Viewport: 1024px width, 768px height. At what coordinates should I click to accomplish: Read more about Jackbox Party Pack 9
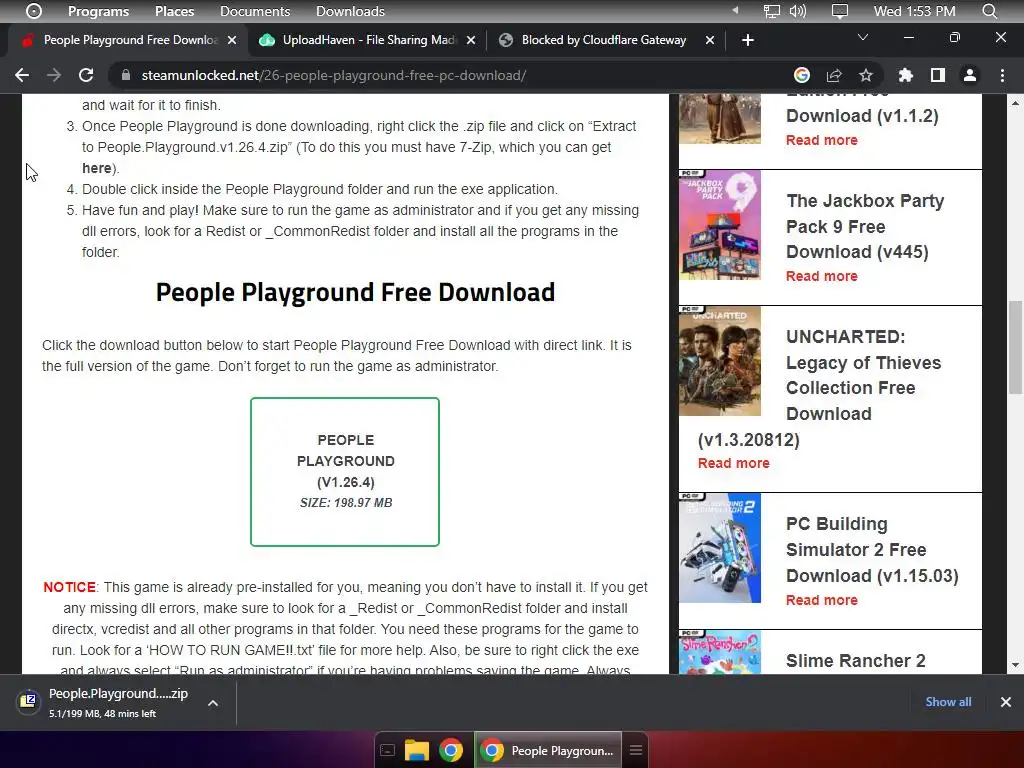click(822, 276)
